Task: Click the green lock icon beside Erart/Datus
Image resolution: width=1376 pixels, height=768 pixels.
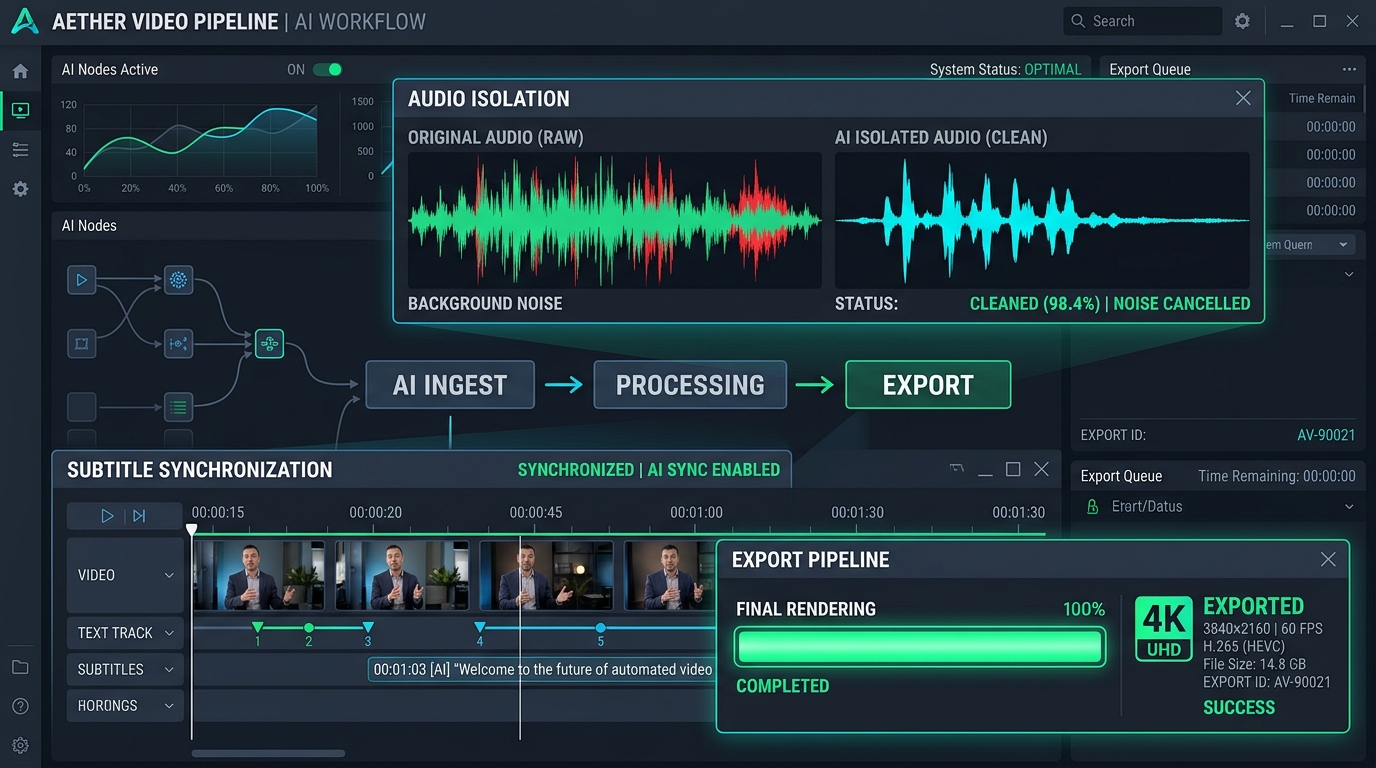Action: (1092, 507)
